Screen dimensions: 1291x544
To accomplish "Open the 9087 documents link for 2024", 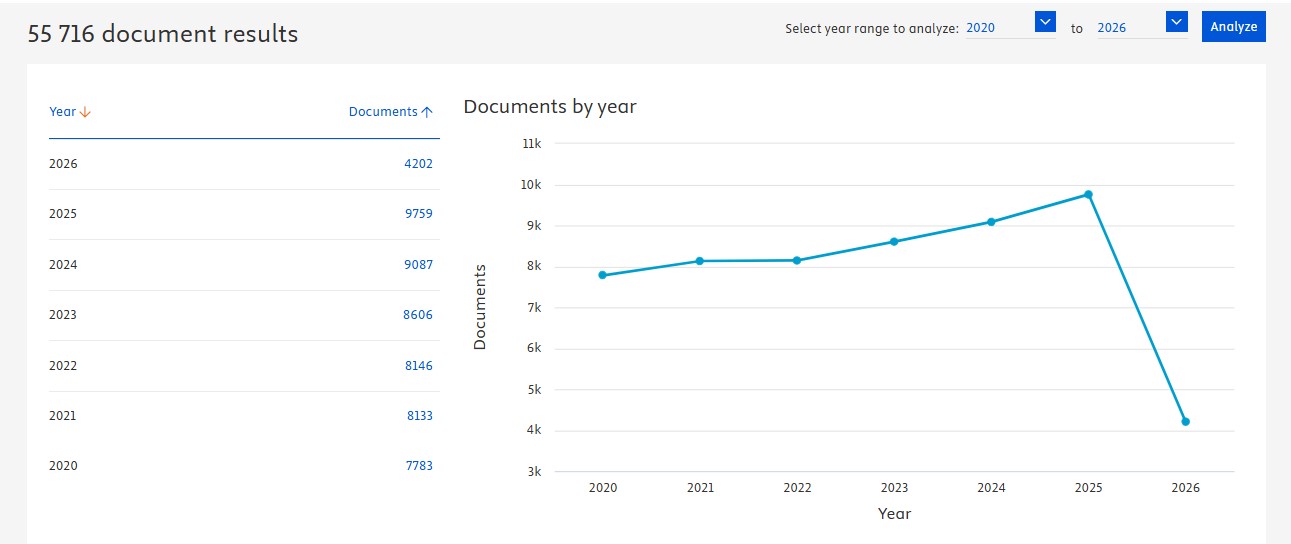I will click(x=419, y=265).
